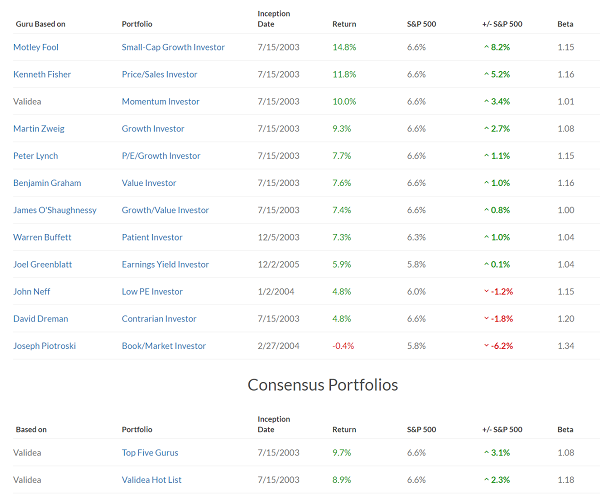The height and width of the screenshot is (501, 600).
Task: Open Joel Greenblatt guru page
Action: click(x=42, y=264)
